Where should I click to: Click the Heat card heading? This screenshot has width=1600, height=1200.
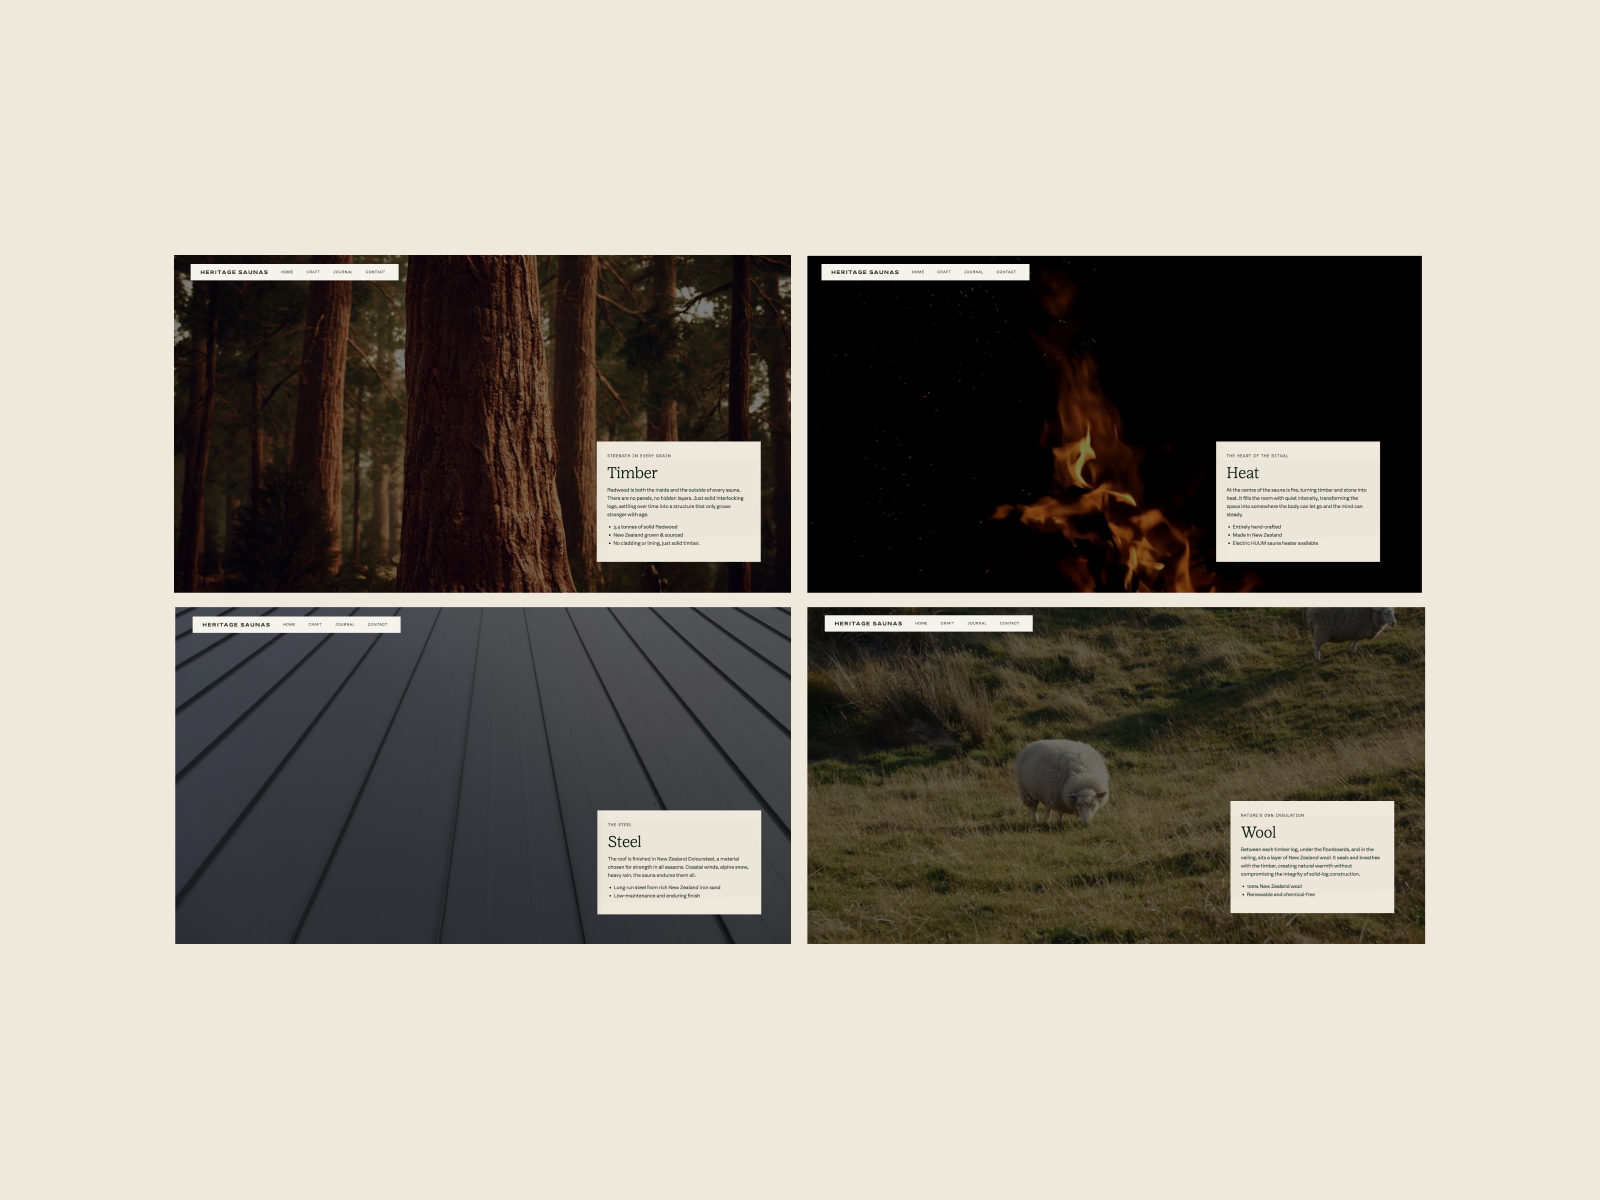tap(1243, 473)
